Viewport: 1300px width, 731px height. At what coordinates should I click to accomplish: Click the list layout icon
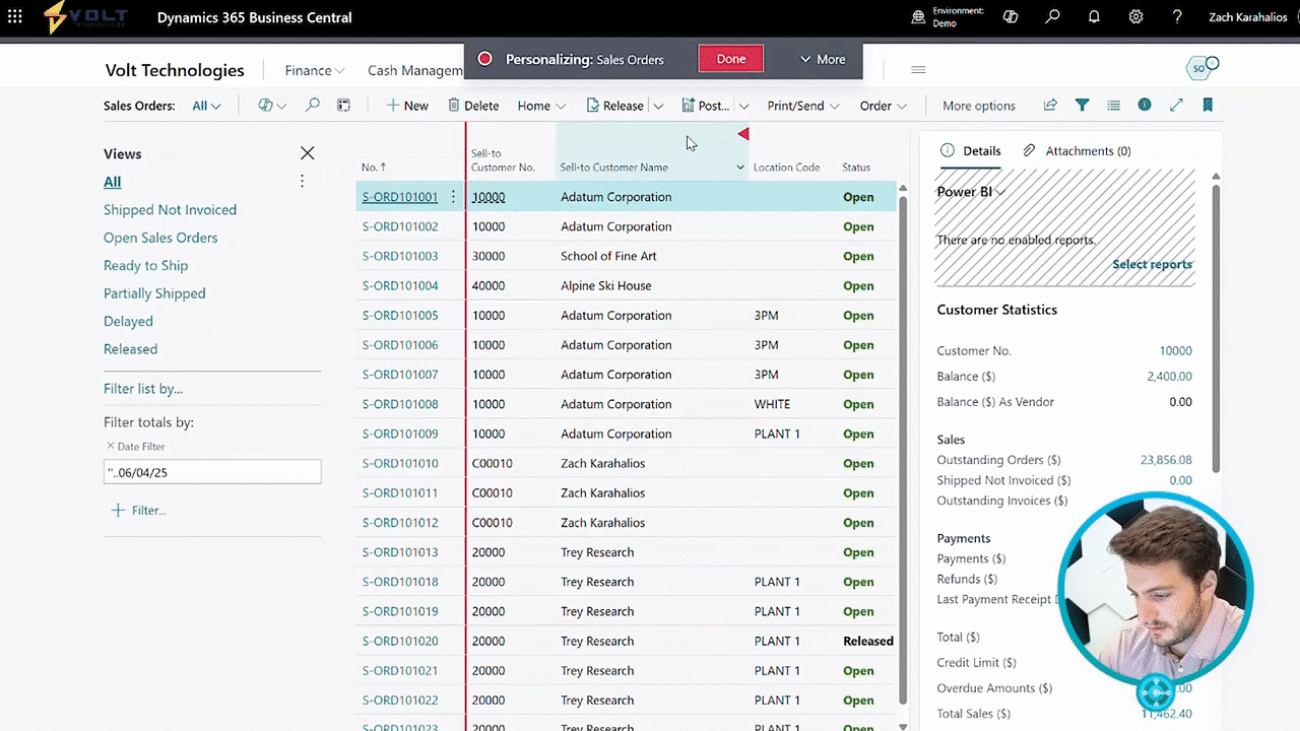[x=1113, y=105]
